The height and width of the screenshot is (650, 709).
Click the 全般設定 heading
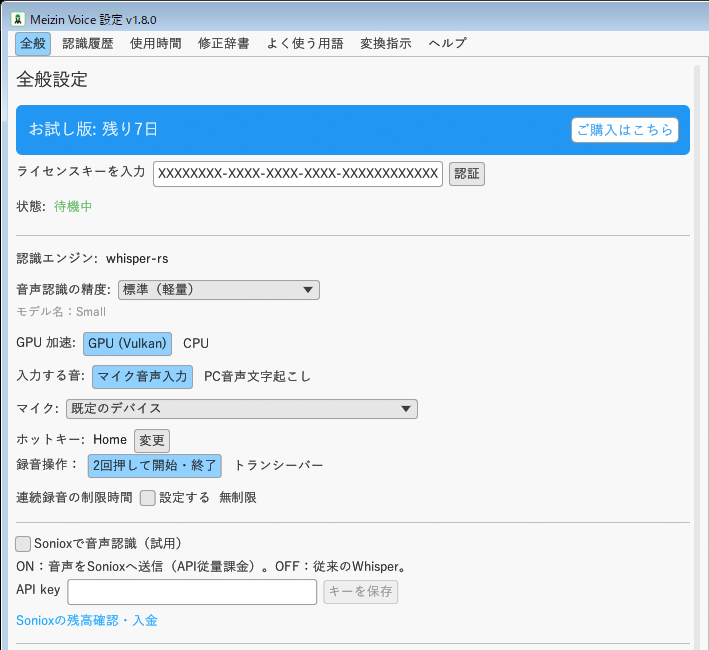tap(52, 80)
